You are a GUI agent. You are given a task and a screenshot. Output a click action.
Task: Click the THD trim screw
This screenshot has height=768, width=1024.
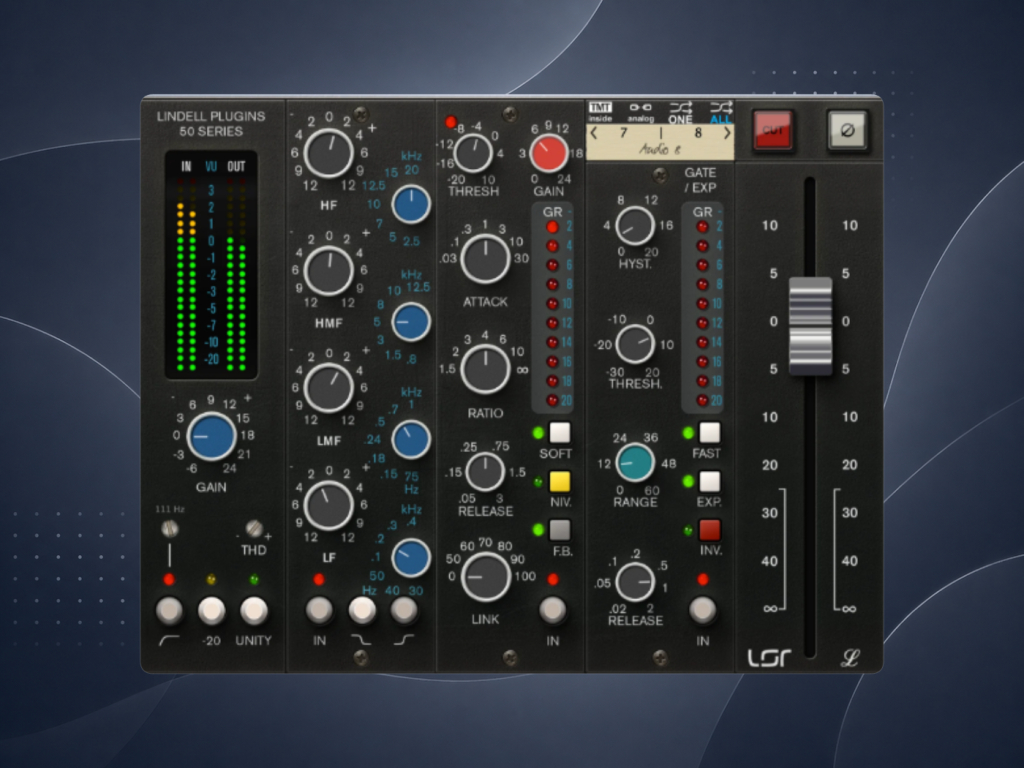(254, 528)
